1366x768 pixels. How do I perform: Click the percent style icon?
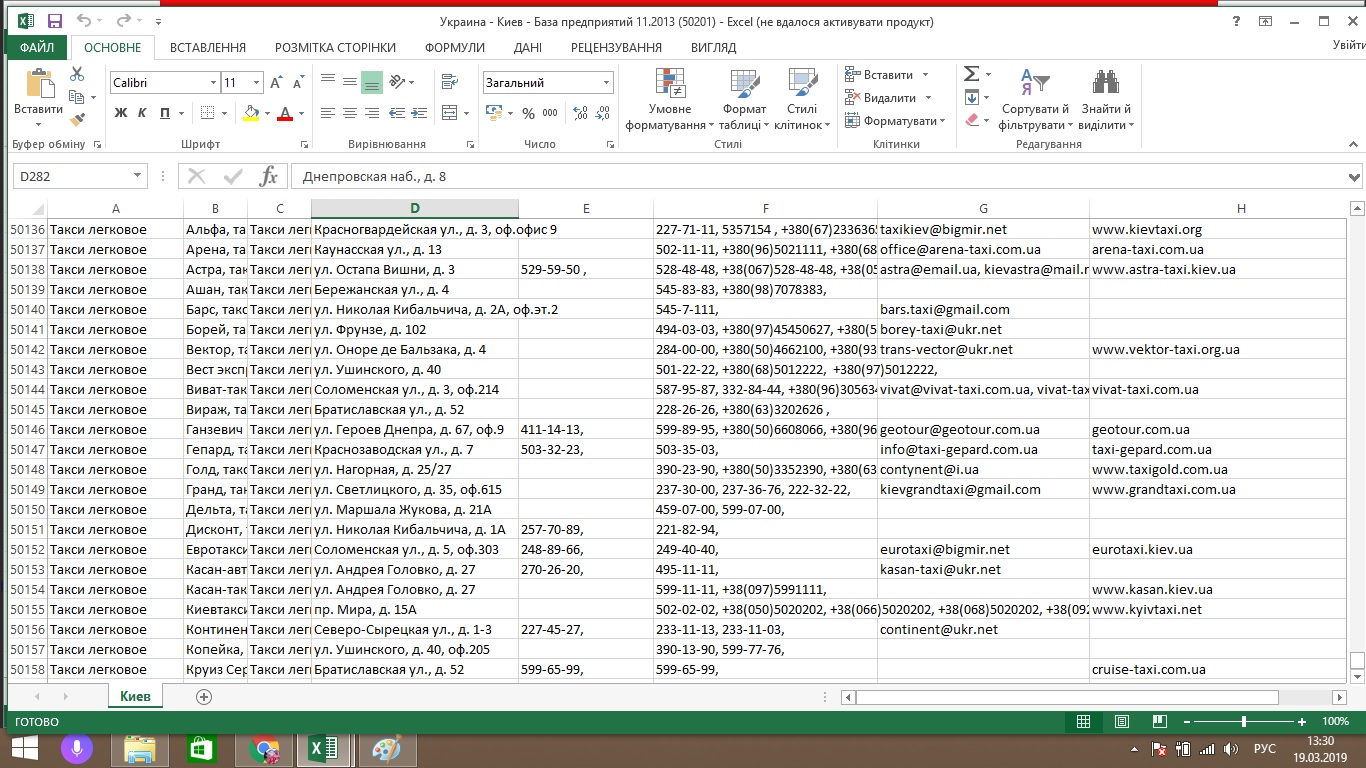click(528, 113)
